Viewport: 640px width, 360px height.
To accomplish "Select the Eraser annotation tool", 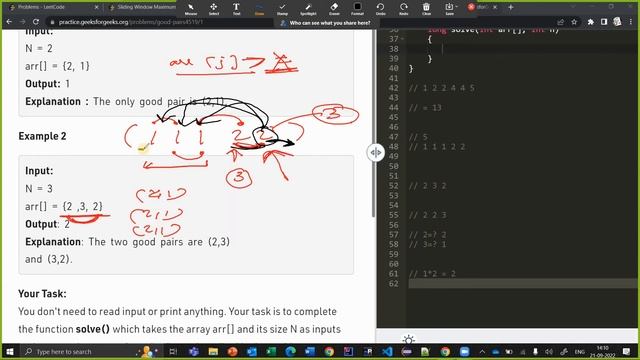I will pyautogui.click(x=334, y=9).
